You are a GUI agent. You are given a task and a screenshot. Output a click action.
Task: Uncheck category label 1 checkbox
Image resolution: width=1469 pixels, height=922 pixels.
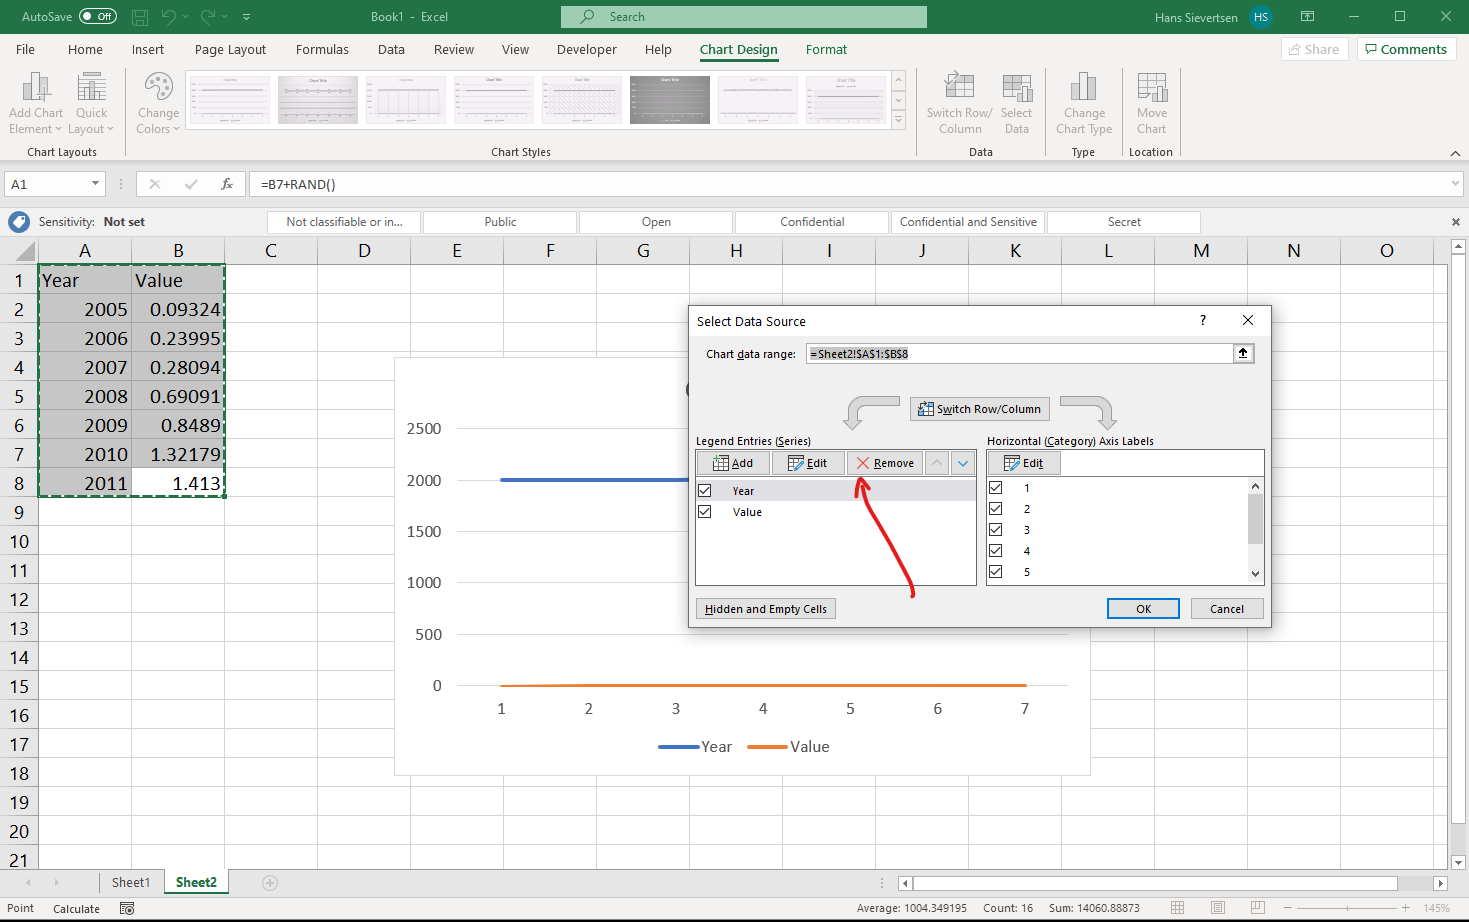996,488
